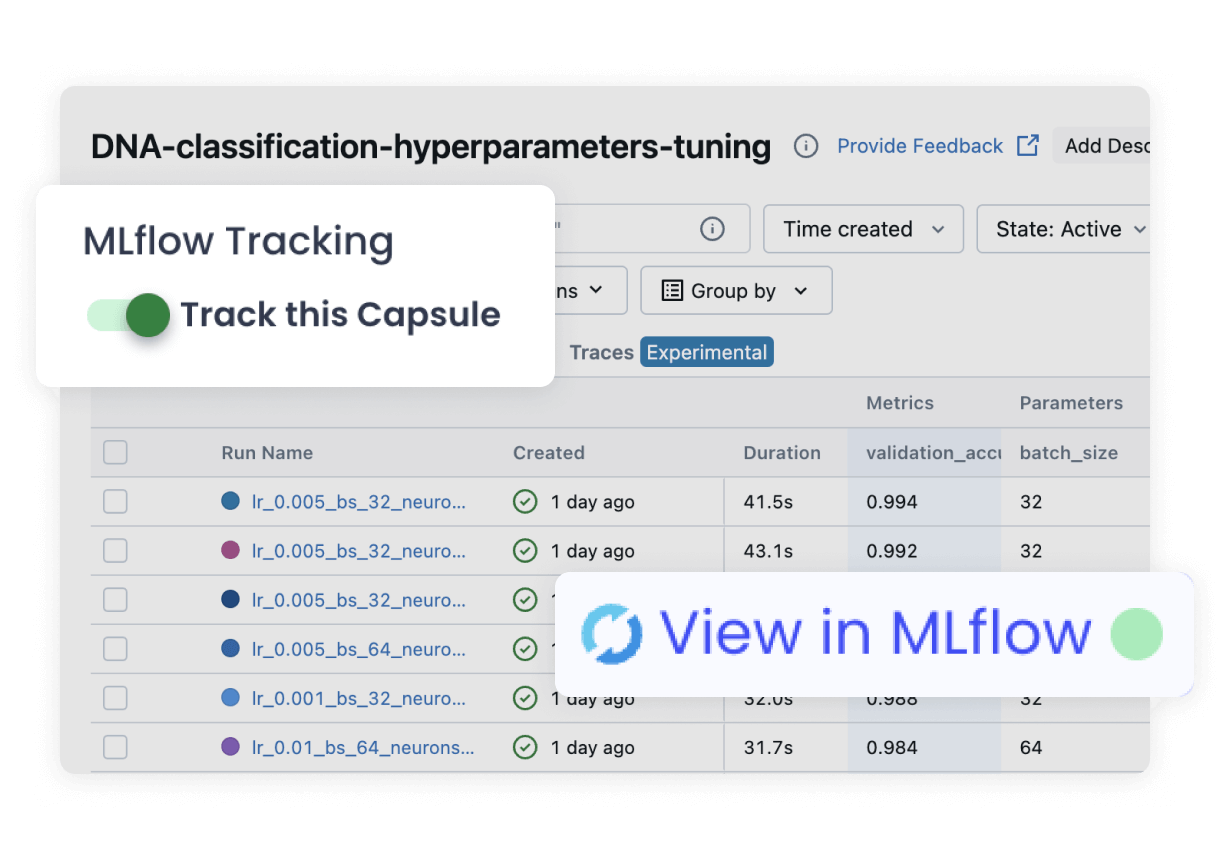Click the green check status icon on the top run
Viewport: 1230px width, 860px height.
(x=525, y=501)
